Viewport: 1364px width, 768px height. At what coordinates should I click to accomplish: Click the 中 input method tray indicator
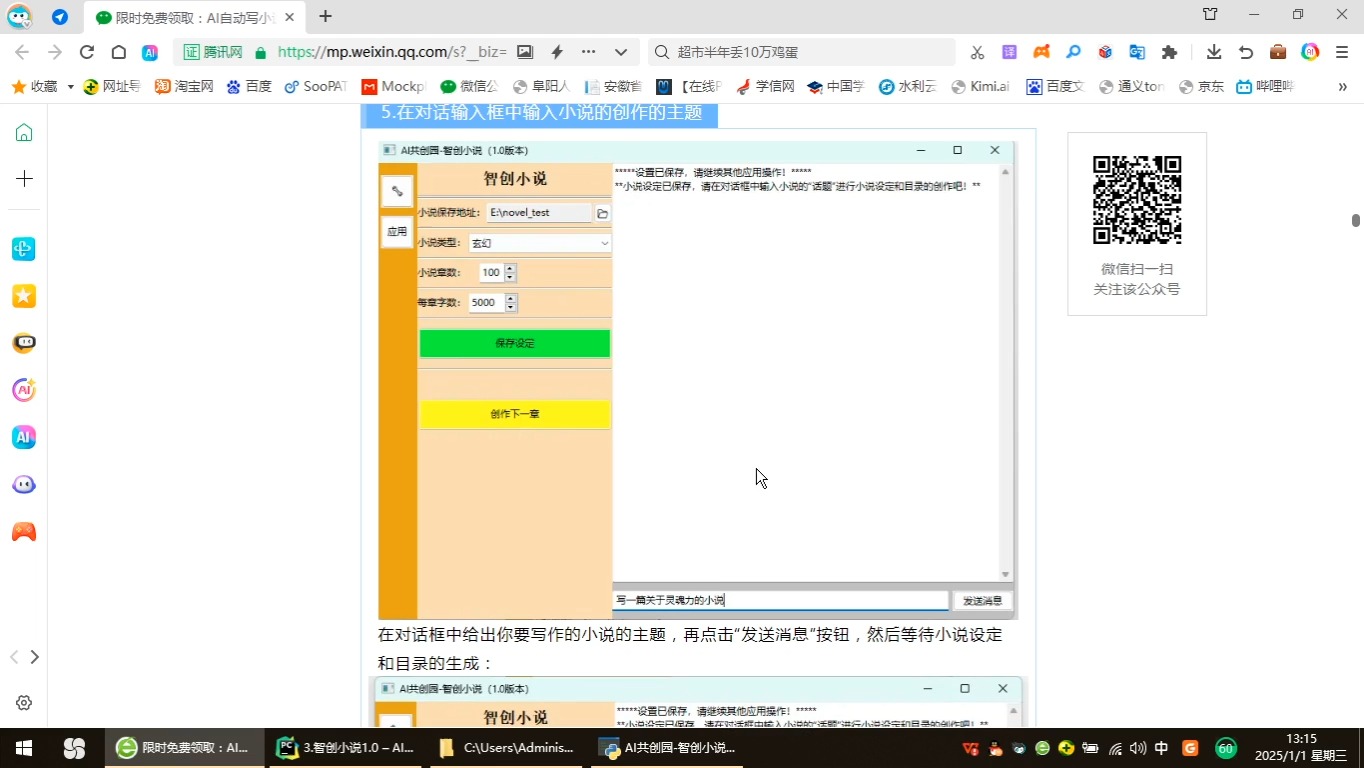click(1162, 748)
